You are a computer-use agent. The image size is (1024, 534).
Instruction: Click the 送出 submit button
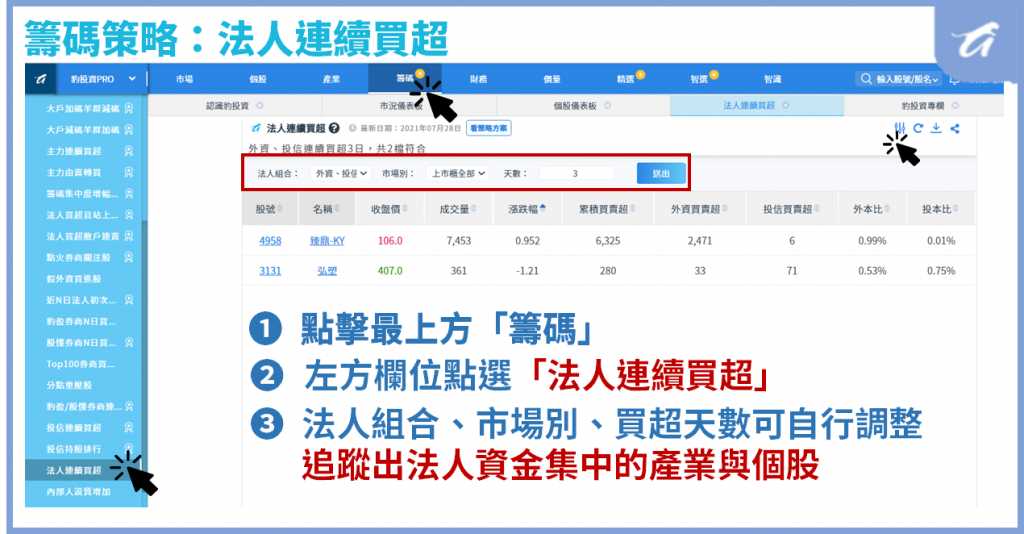661,174
